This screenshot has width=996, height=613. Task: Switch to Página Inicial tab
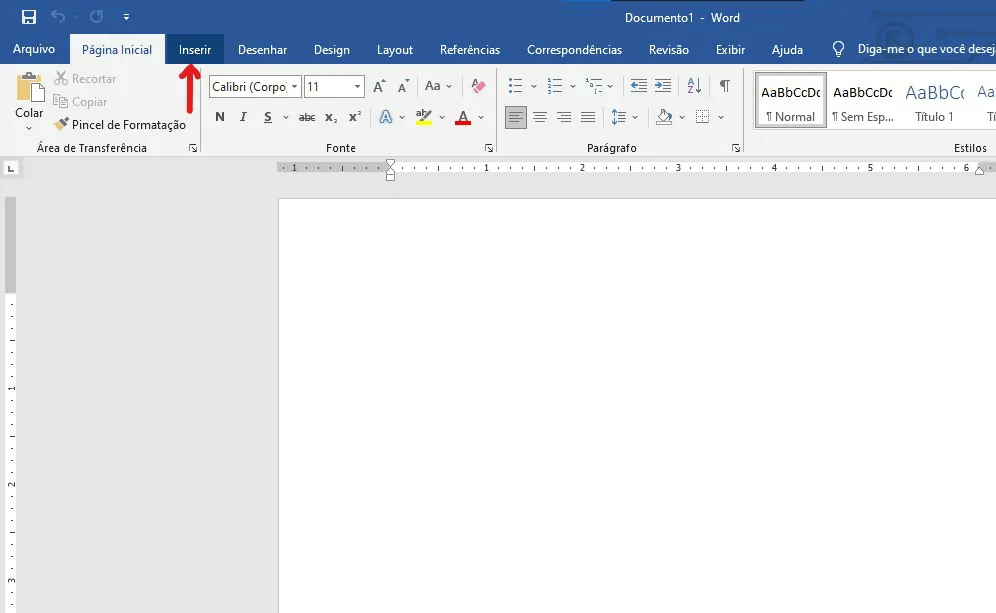point(117,50)
